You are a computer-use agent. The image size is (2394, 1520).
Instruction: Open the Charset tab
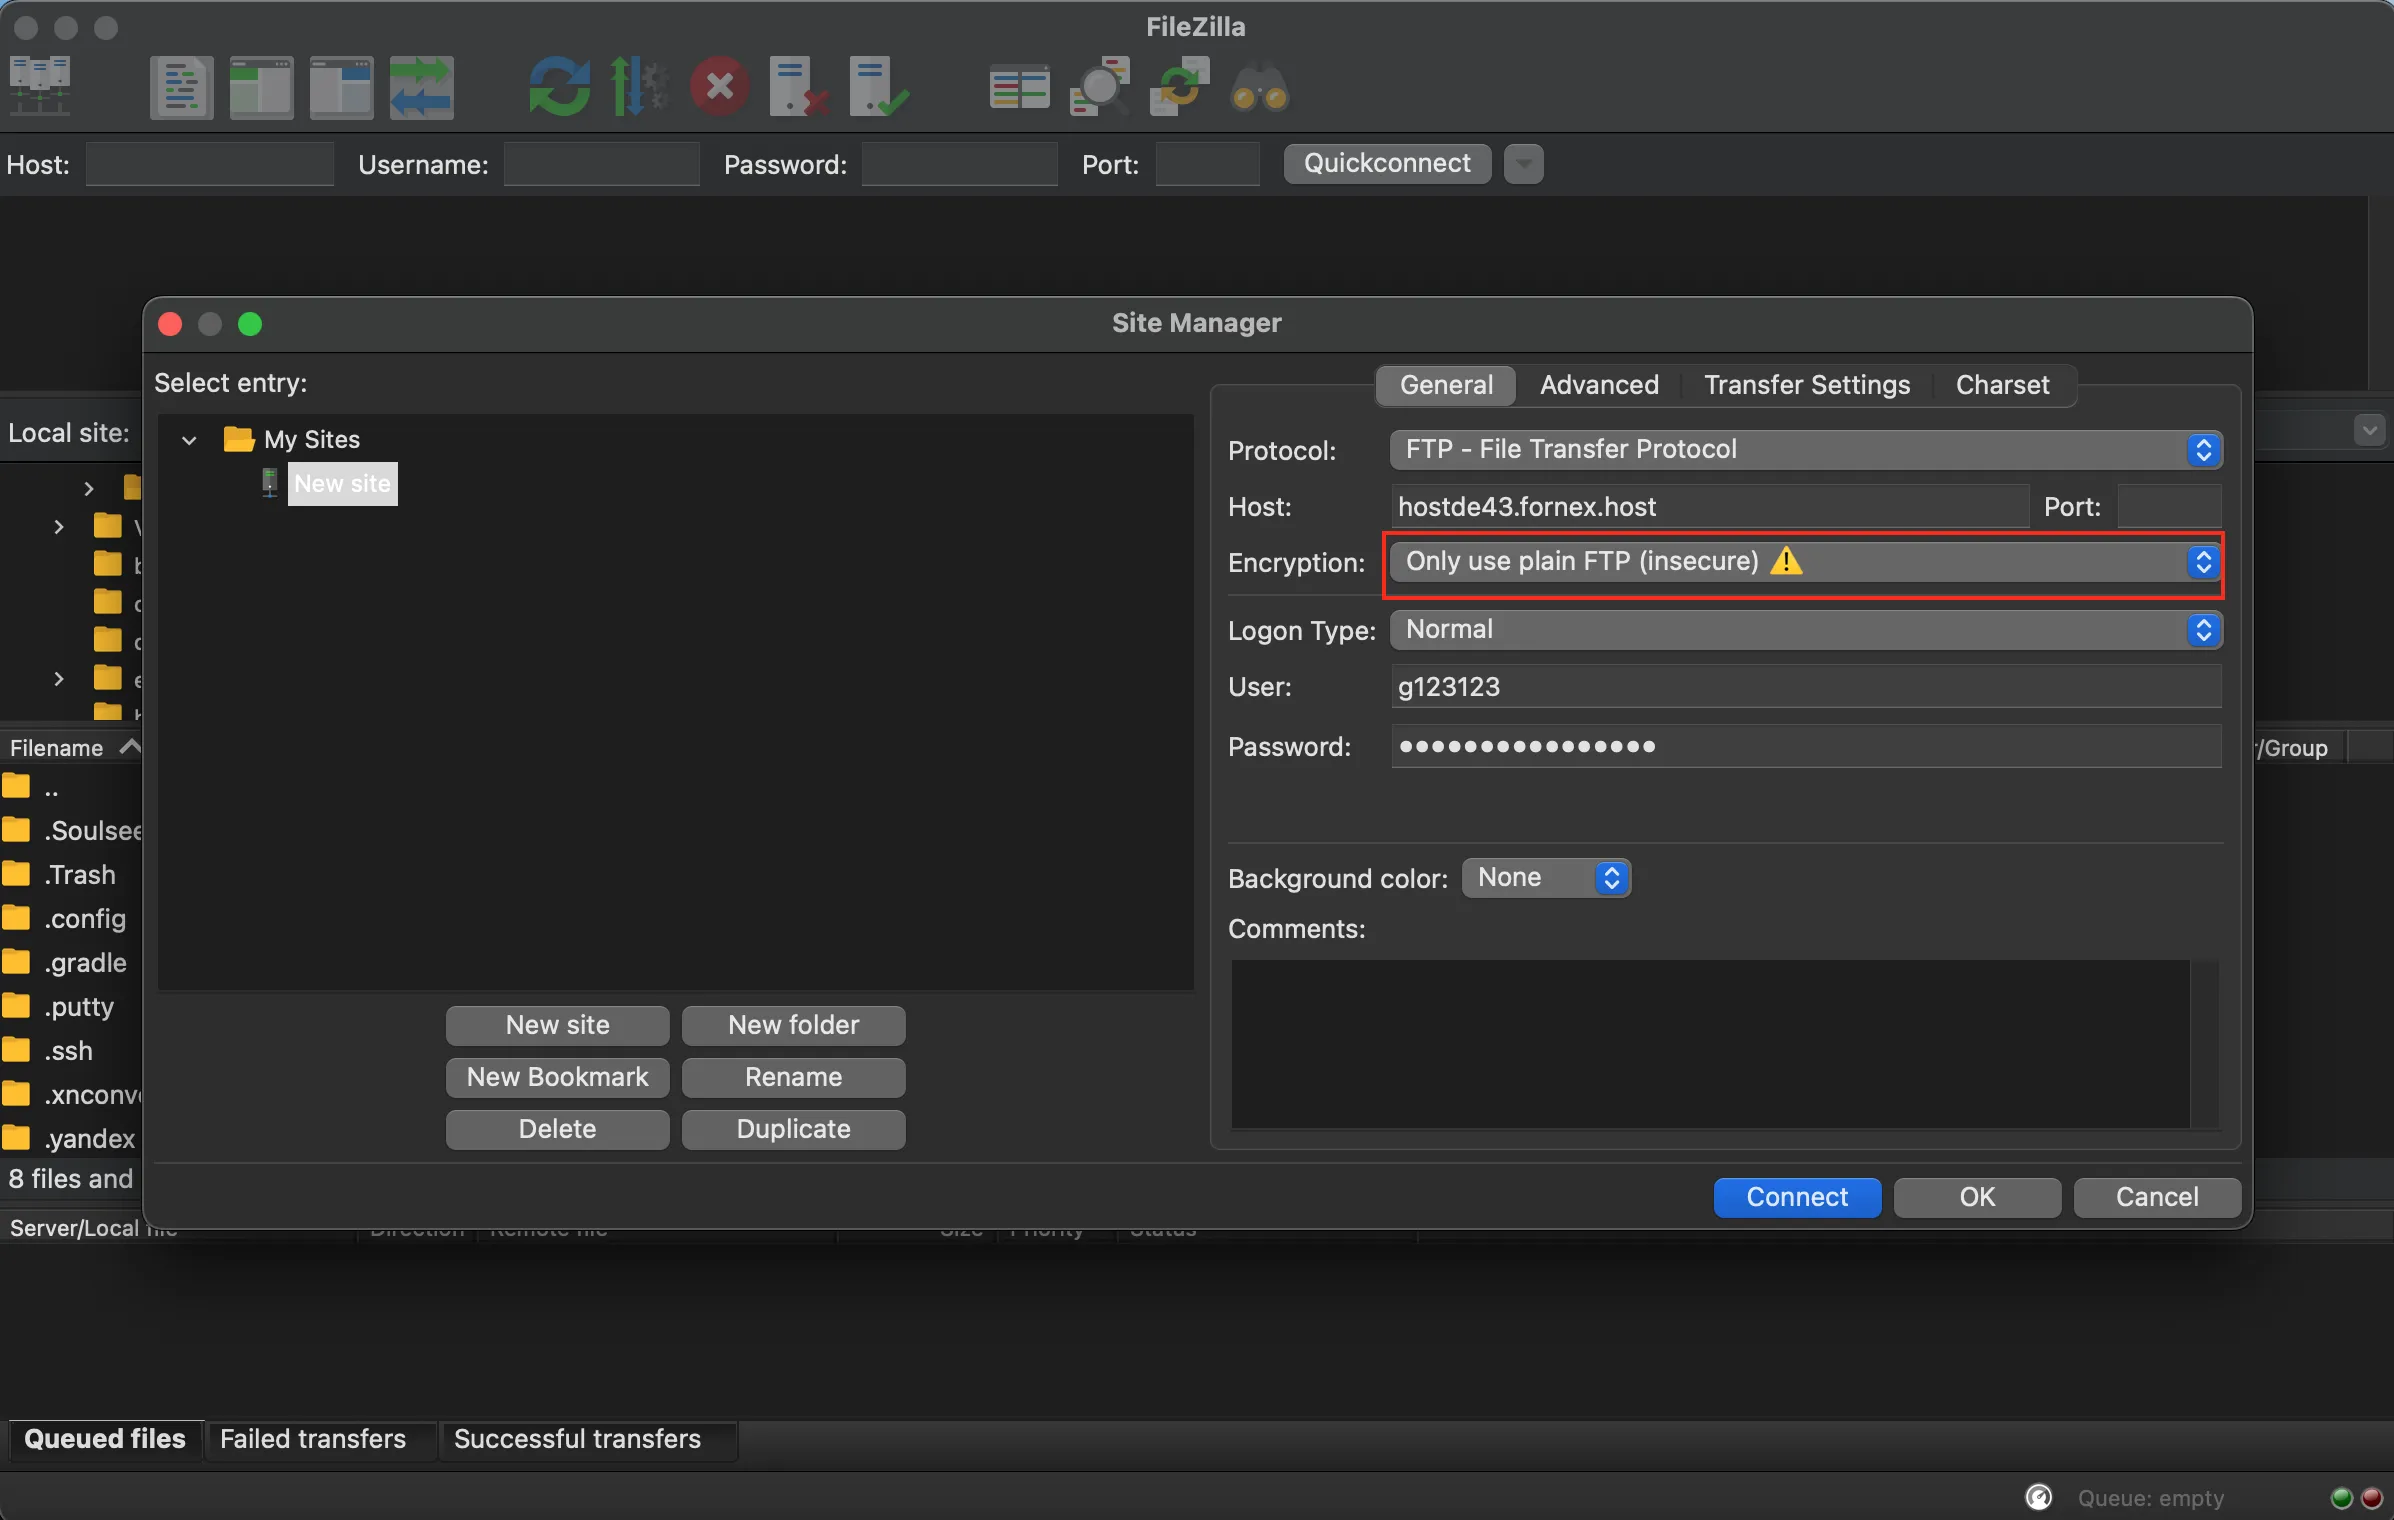tap(2002, 385)
